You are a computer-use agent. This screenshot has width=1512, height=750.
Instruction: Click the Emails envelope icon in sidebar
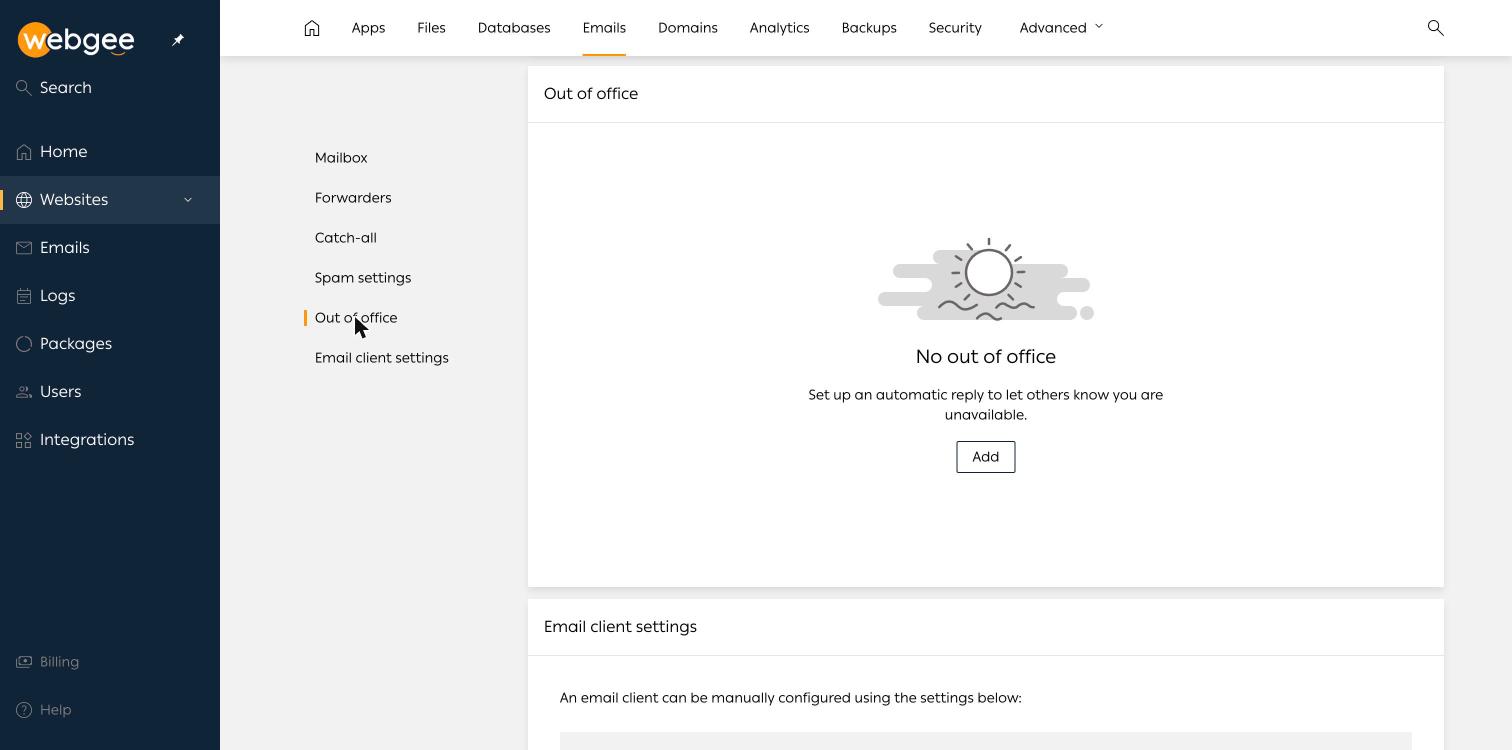24,248
